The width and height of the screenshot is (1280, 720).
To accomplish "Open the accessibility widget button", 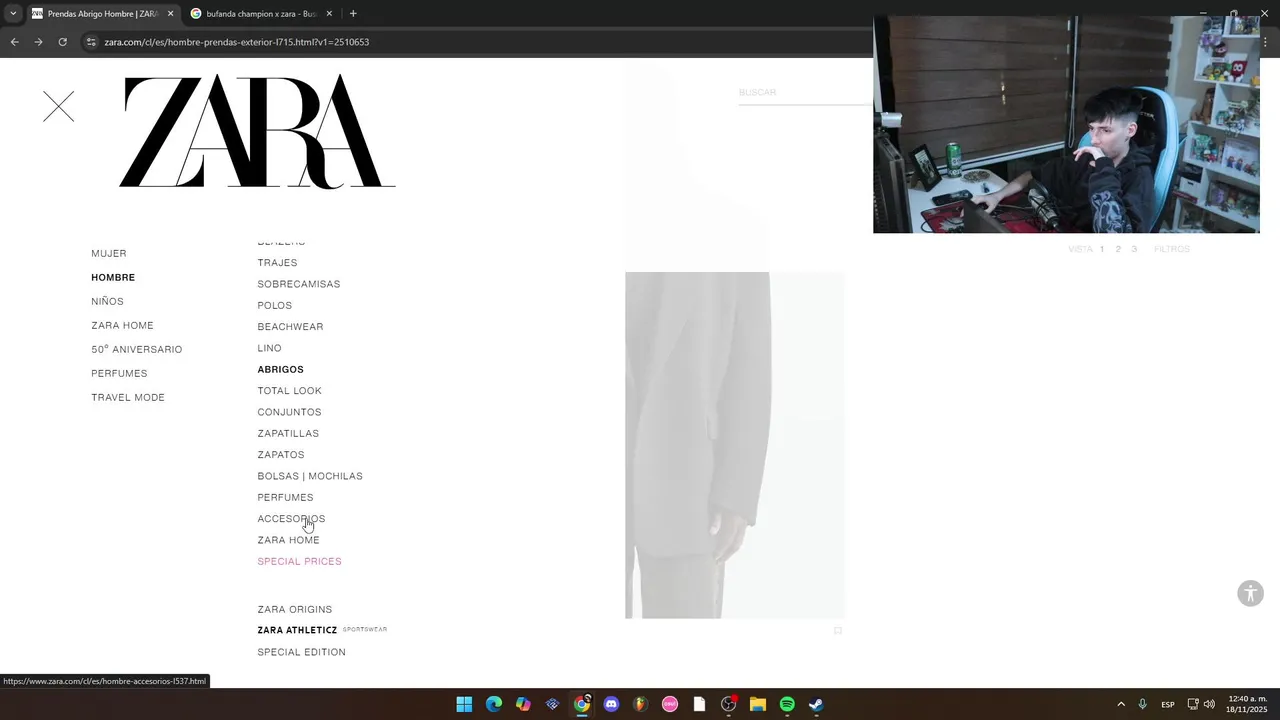I will [x=1250, y=593].
